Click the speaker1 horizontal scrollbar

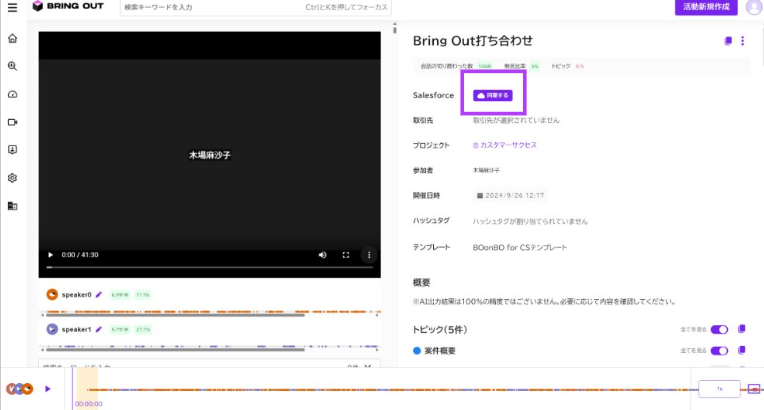coord(173,350)
